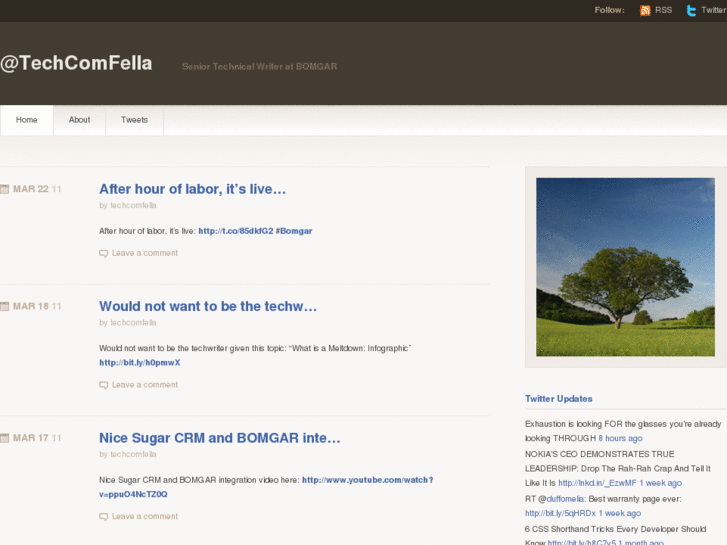The image size is (727, 545).
Task: Open the lnkd.in/_EzwMF link in Twitter Updates
Action: pyautogui.click(x=597, y=483)
